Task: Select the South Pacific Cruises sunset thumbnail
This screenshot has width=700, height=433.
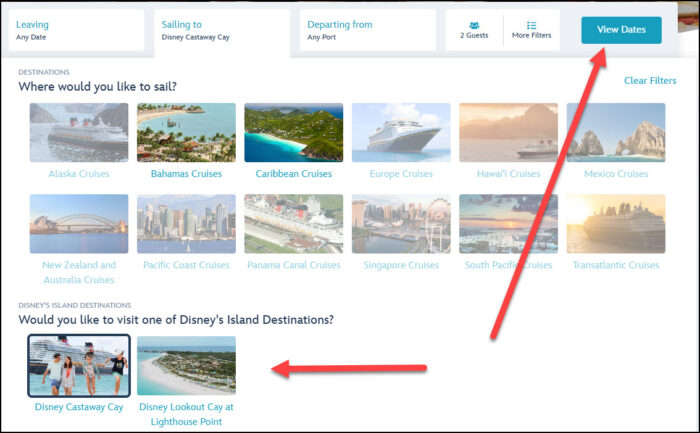Action: [x=508, y=224]
